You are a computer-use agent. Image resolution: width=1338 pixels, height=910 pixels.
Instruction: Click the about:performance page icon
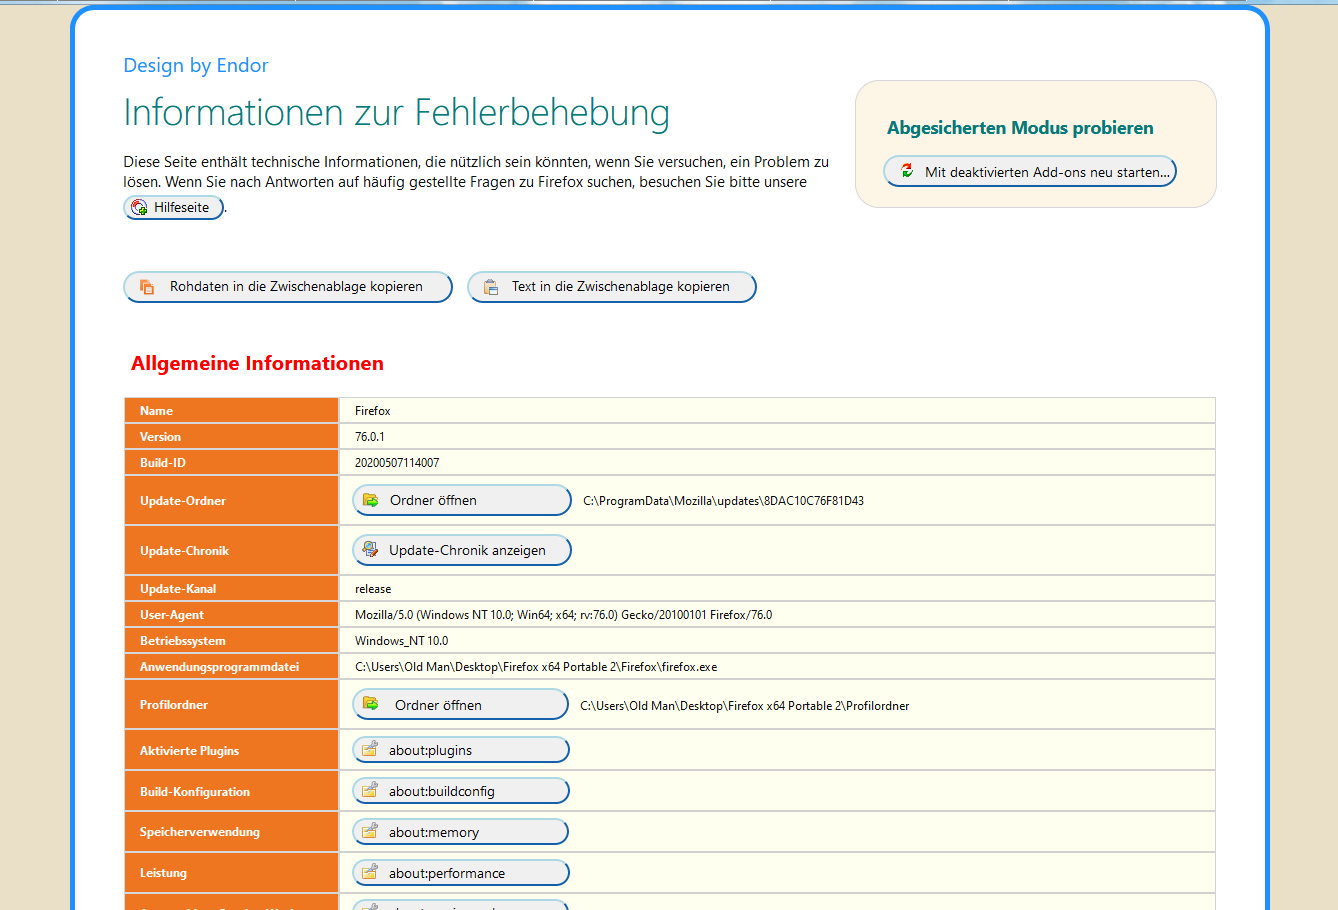point(370,872)
